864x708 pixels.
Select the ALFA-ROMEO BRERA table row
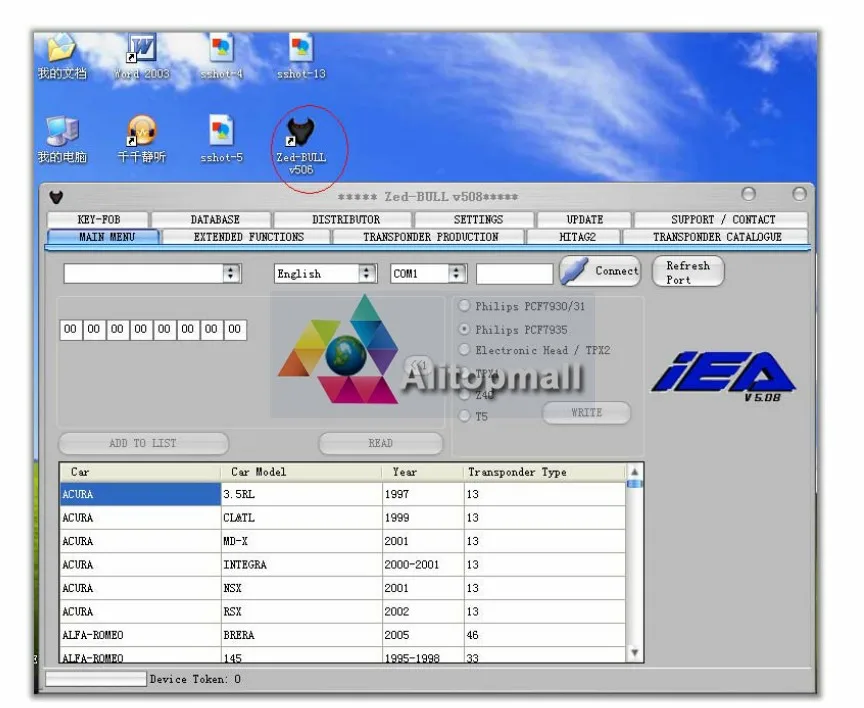coord(342,635)
